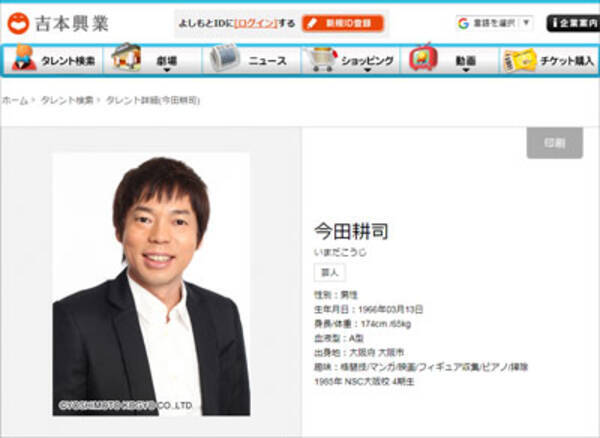Open the タレント検索 menu item
Viewport: 600px width, 438px height.
(68, 61)
